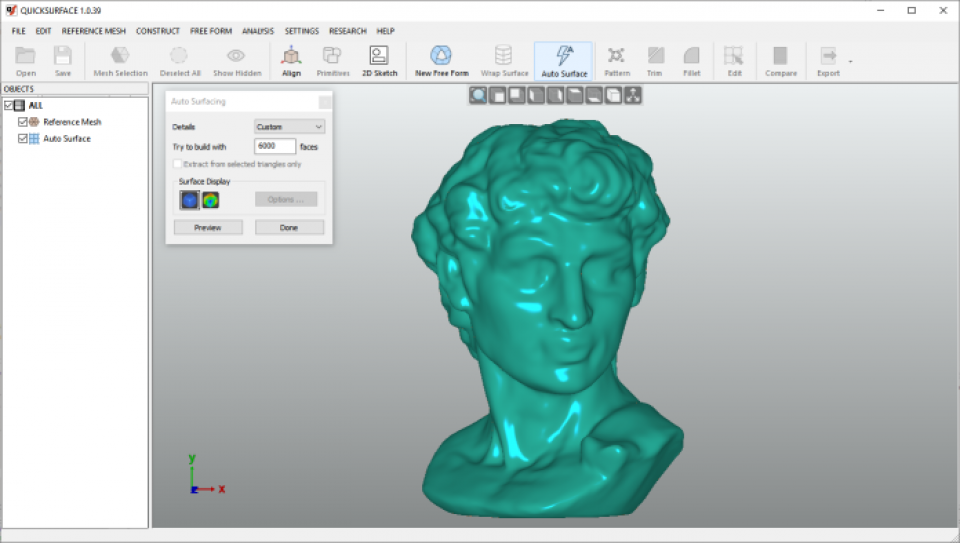Open the EDIT menu
This screenshot has height=543, width=960.
(x=43, y=31)
